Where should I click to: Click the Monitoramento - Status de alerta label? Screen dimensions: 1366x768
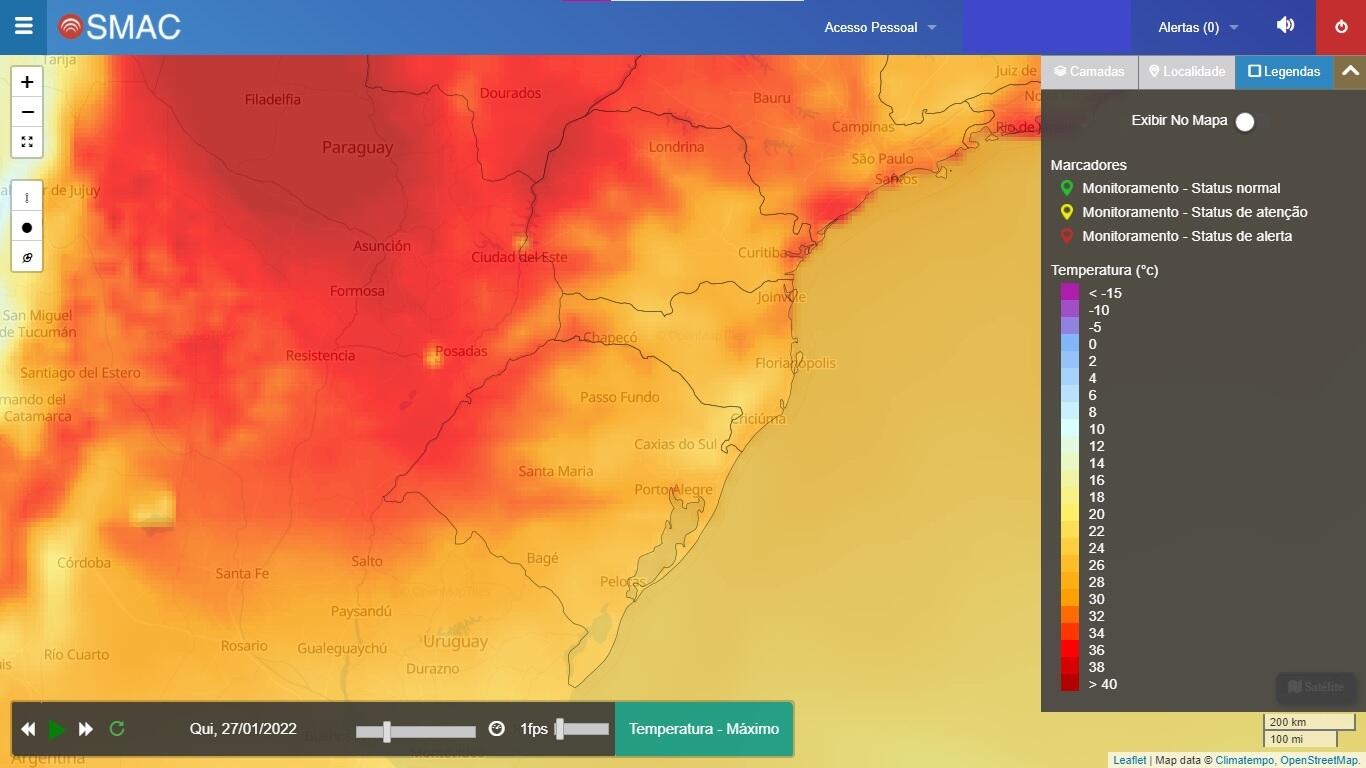1187,236
